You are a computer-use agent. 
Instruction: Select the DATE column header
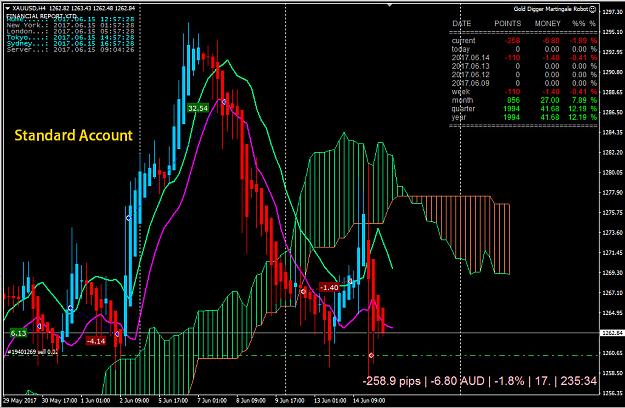[462, 24]
